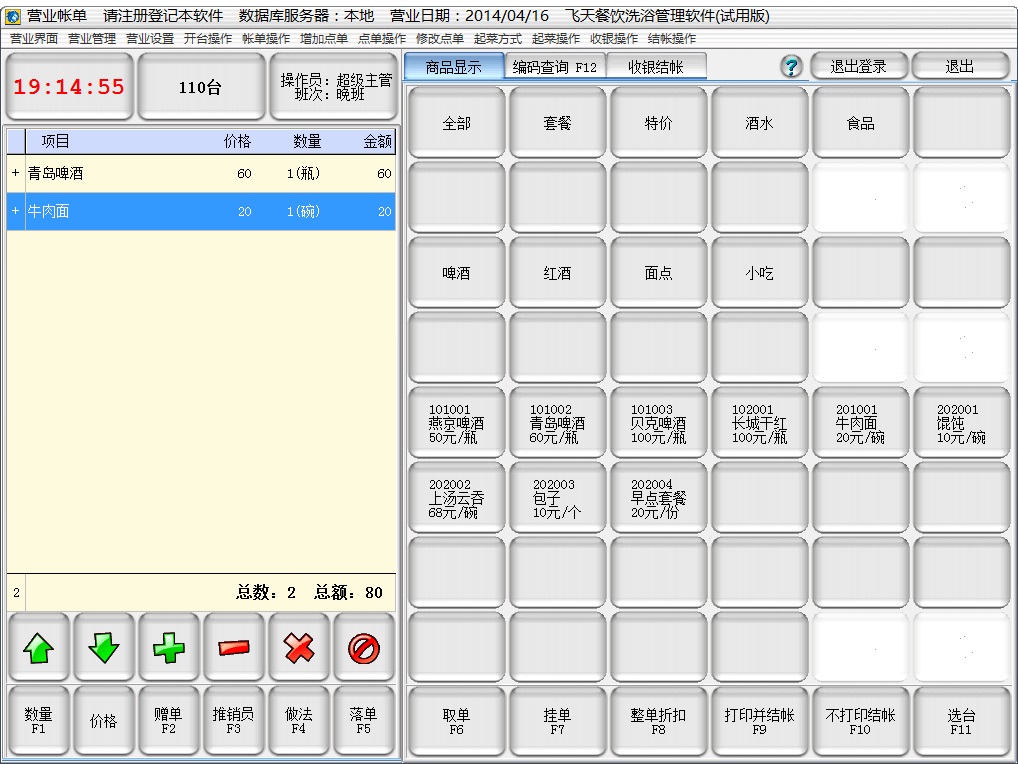
Task: Click the red X delete icon
Action: [x=299, y=648]
